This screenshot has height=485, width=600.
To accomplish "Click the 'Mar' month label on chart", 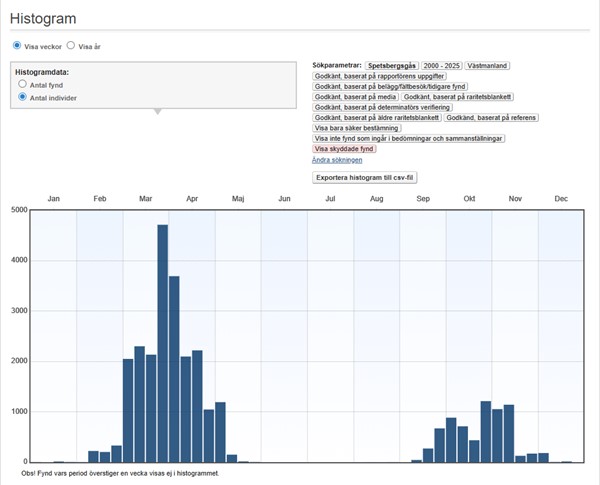I will (145, 200).
